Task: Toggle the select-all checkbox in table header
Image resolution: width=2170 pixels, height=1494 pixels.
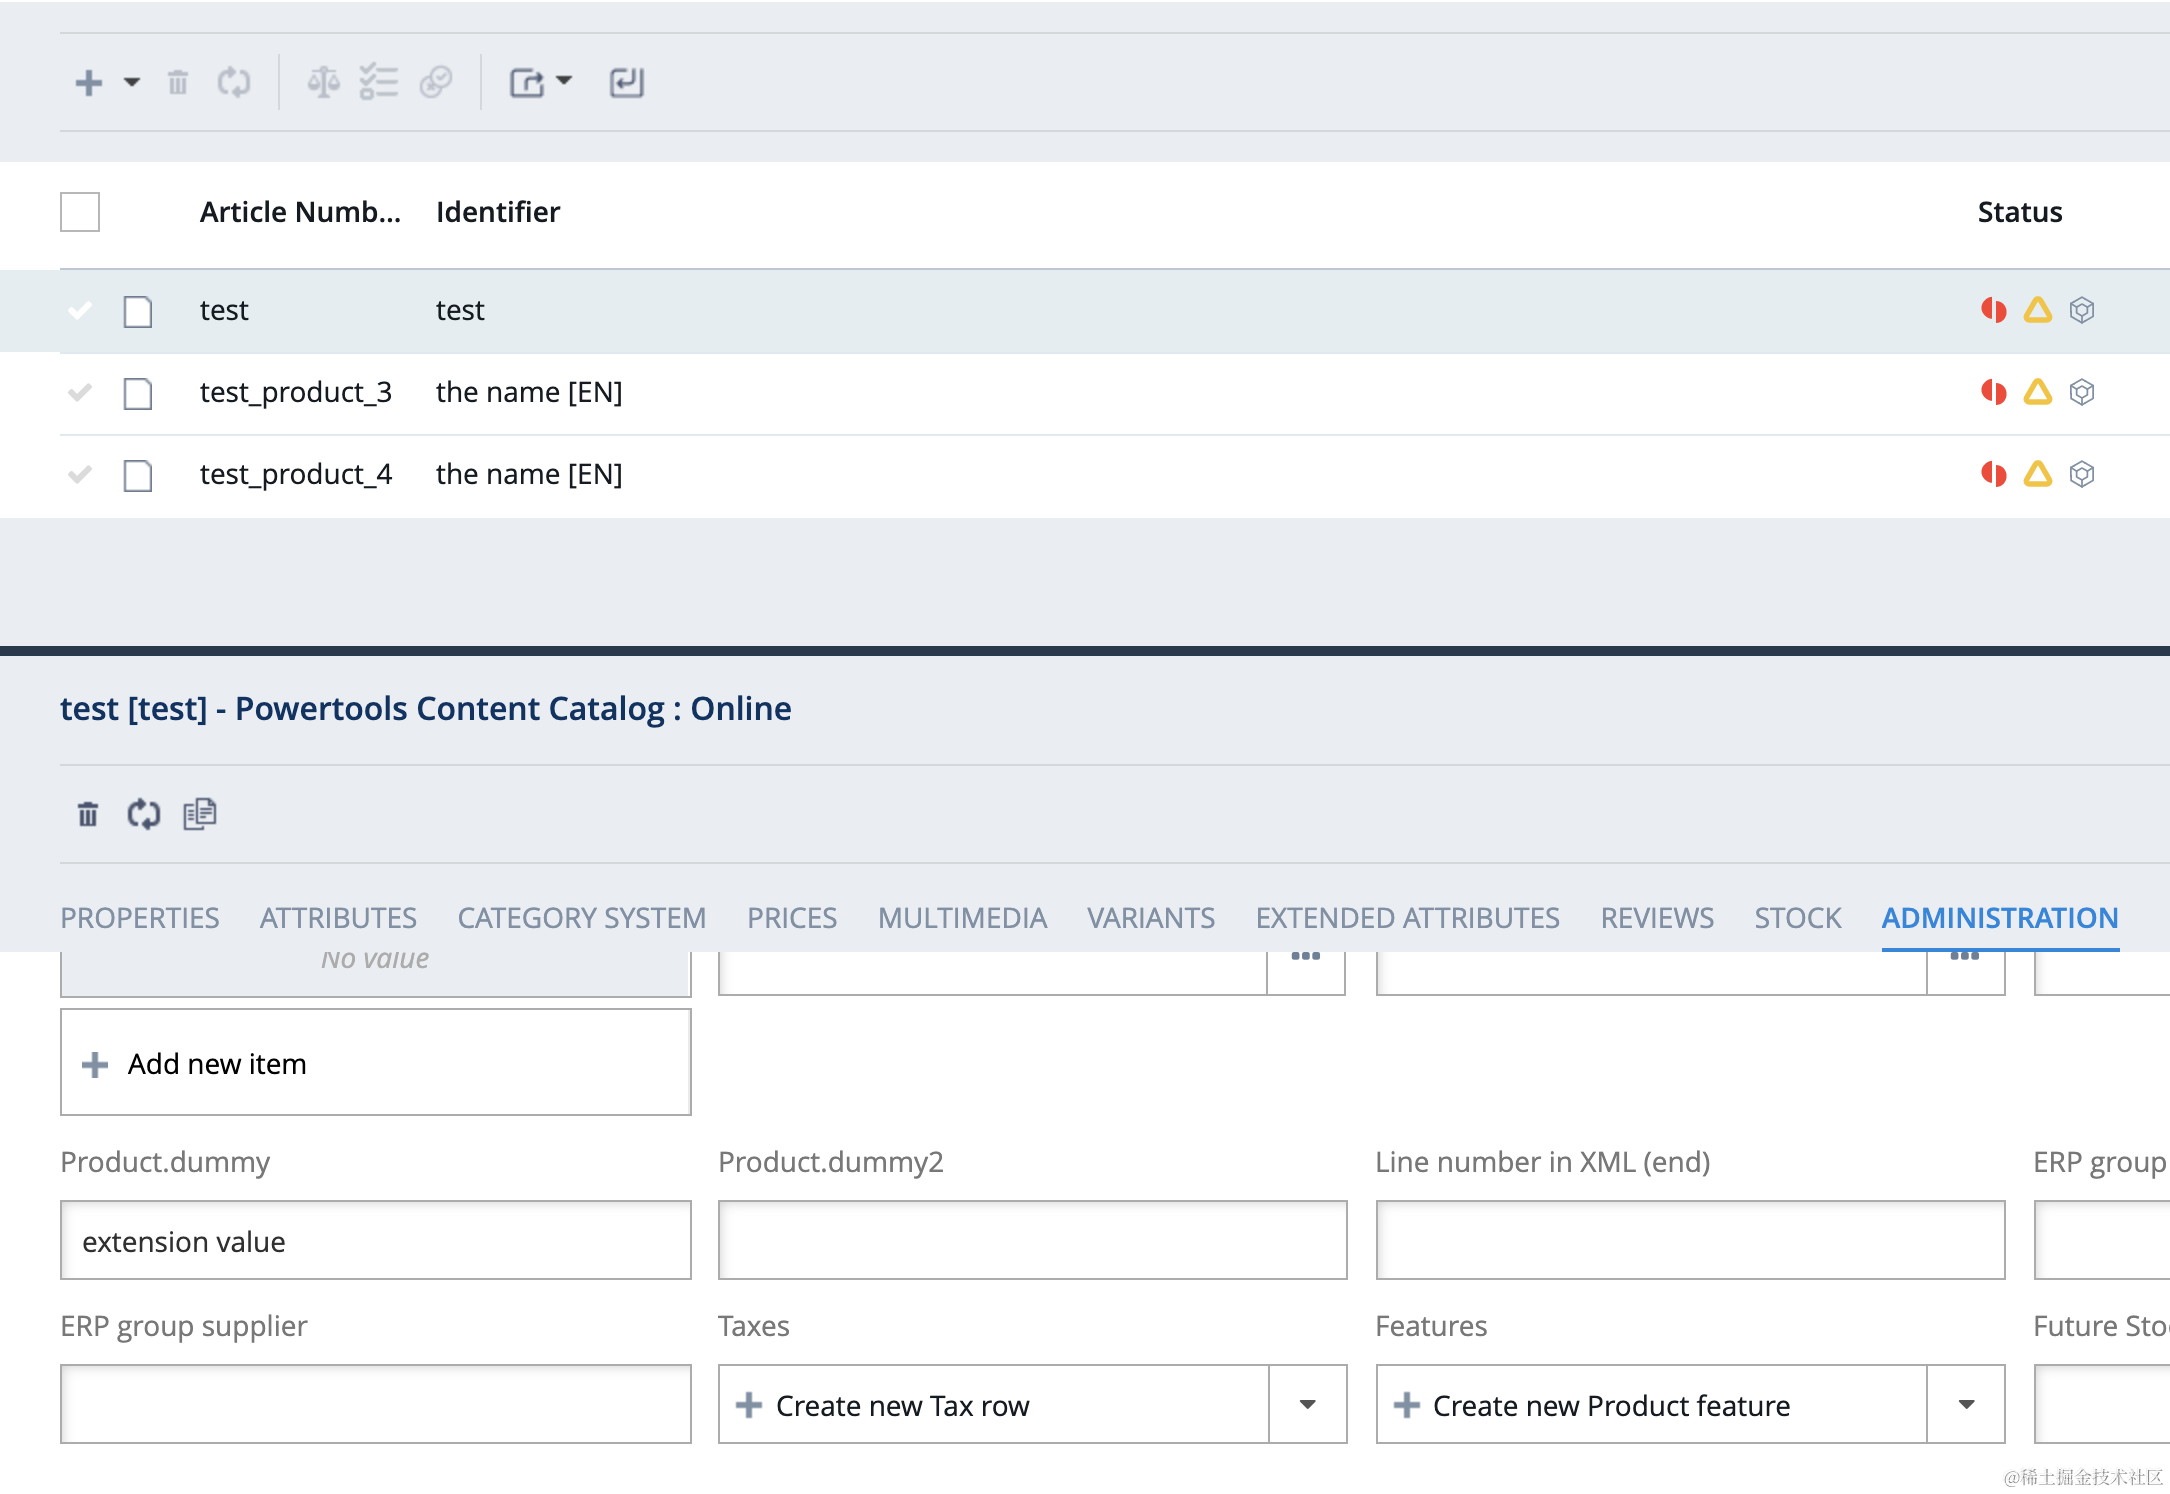Action: [x=80, y=212]
